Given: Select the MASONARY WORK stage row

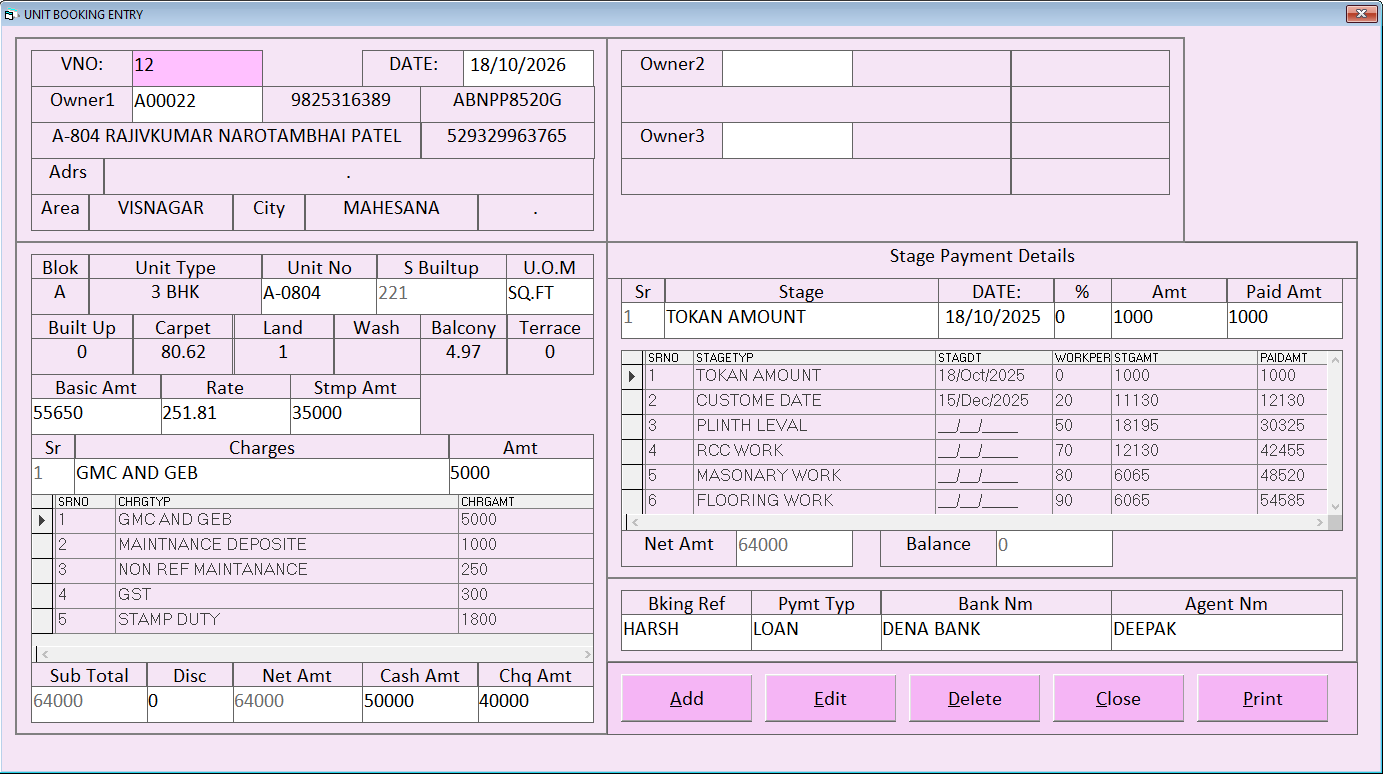Looking at the screenshot, I should tap(975, 476).
